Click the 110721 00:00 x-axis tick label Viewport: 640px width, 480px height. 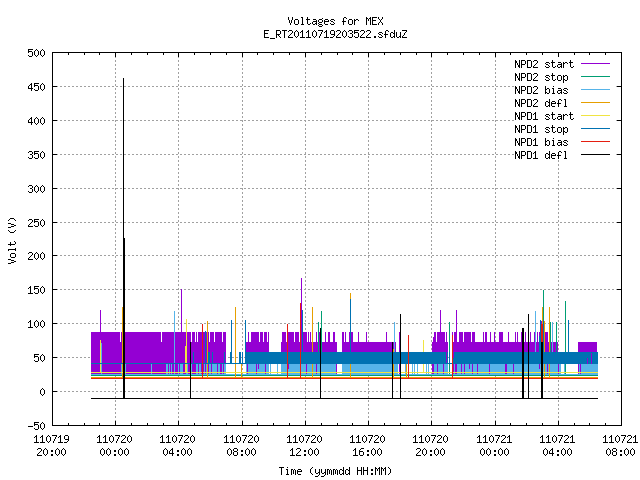pyautogui.click(x=494, y=446)
